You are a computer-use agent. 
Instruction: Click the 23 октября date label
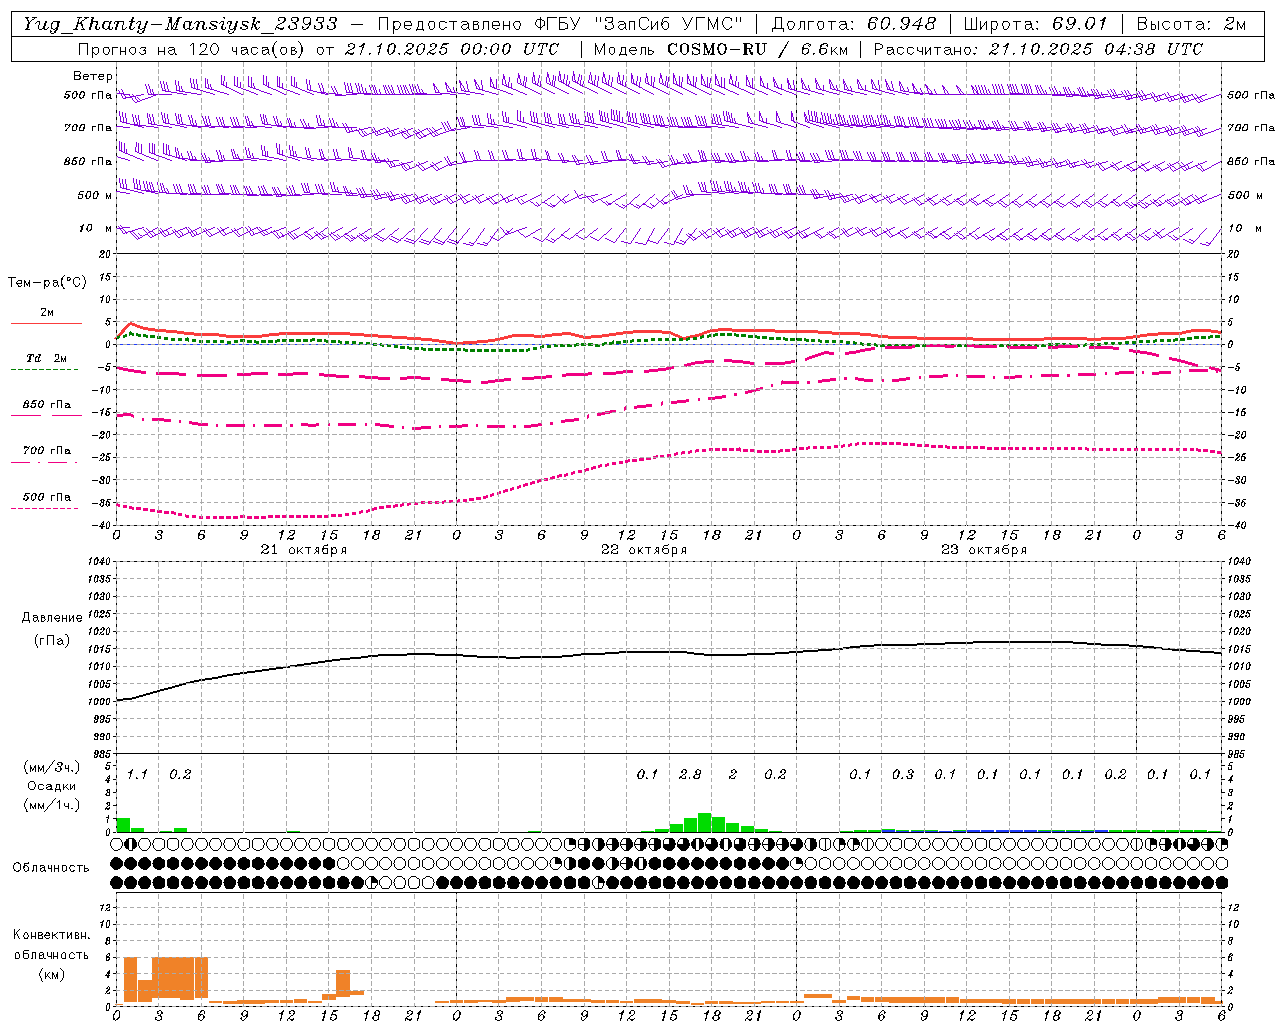[984, 550]
